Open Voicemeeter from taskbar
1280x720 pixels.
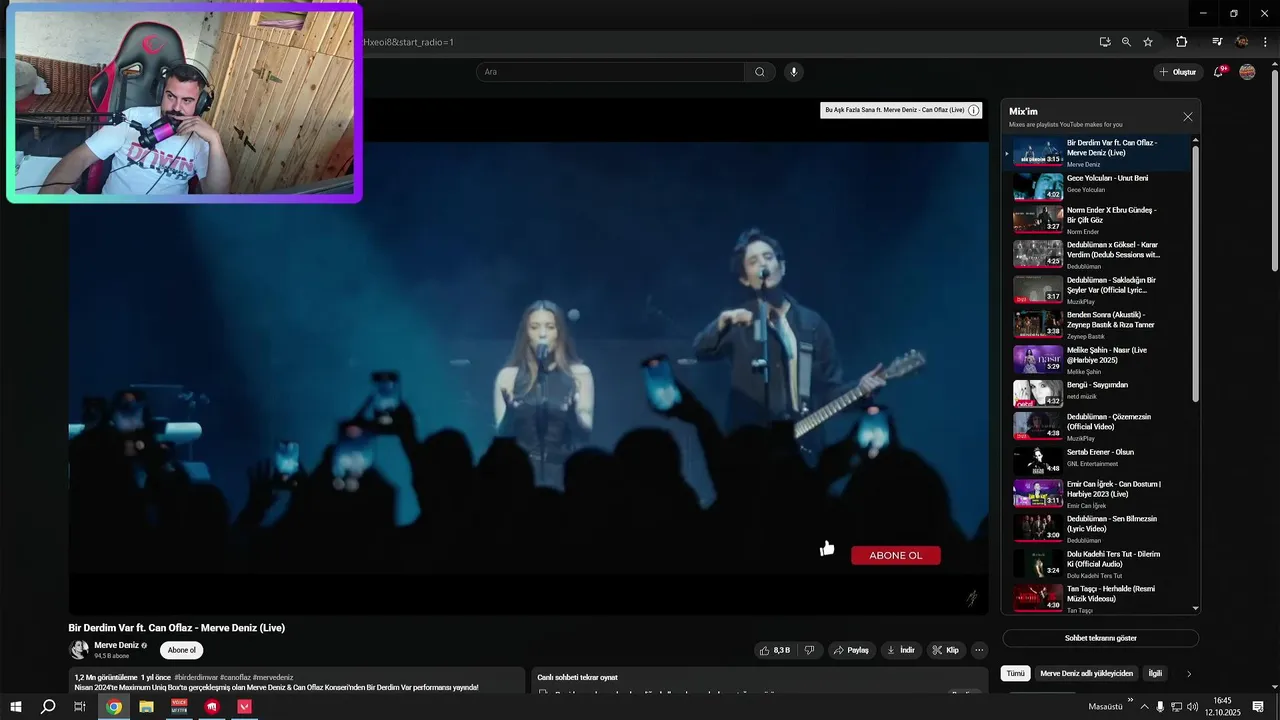pyautogui.click(x=179, y=706)
